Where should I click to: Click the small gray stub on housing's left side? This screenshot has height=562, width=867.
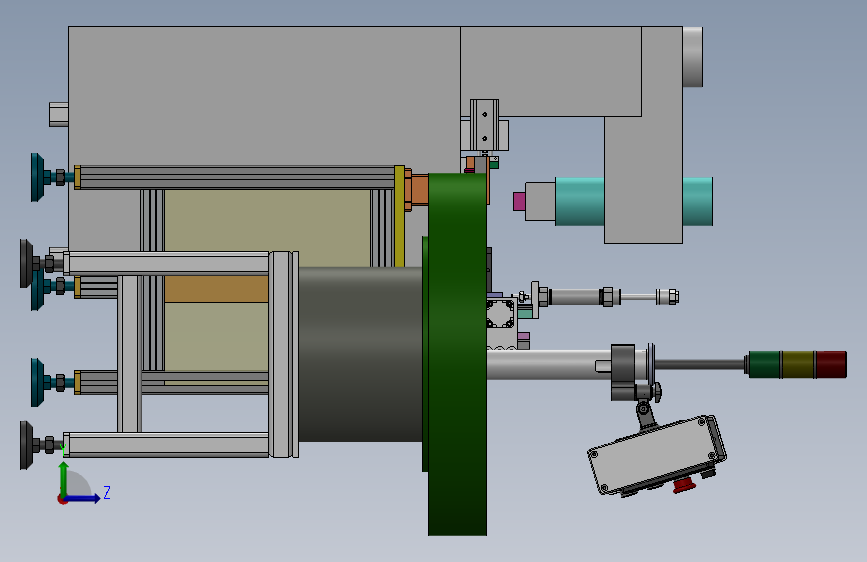click(59, 114)
